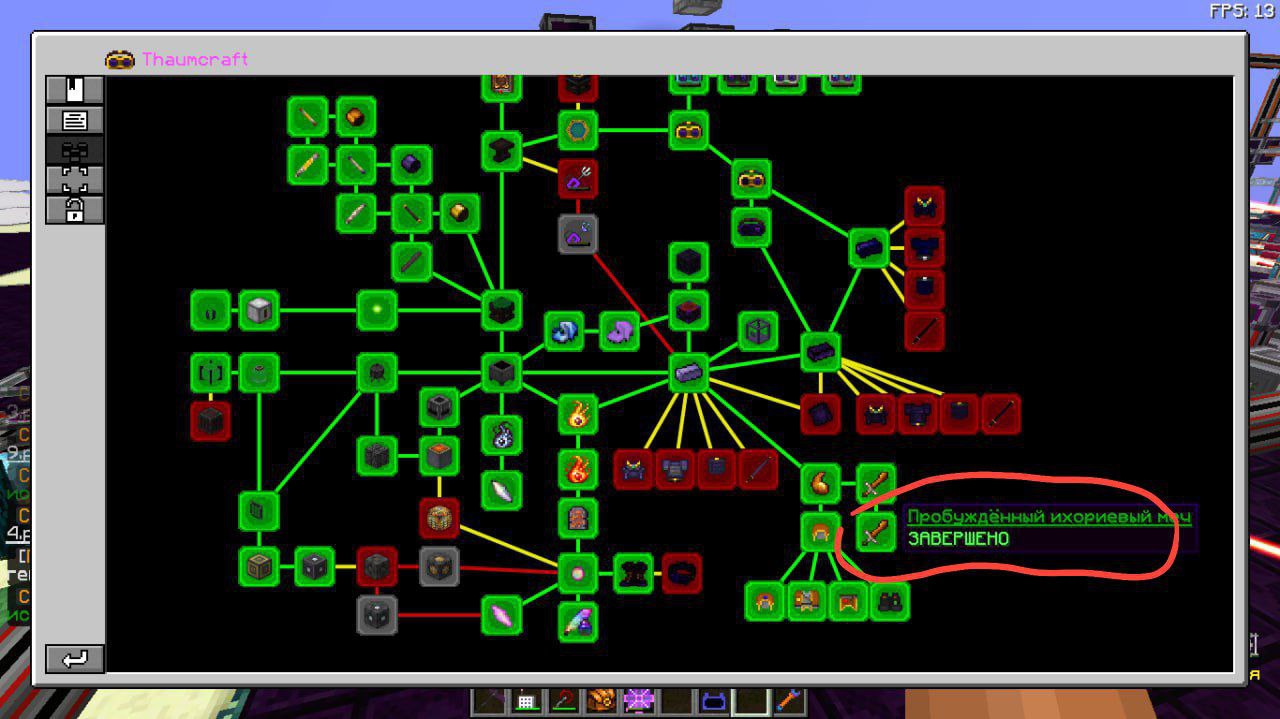This screenshot has width=1280, height=719.
Task: Open the black cube research node
Action: pyautogui.click(x=689, y=263)
